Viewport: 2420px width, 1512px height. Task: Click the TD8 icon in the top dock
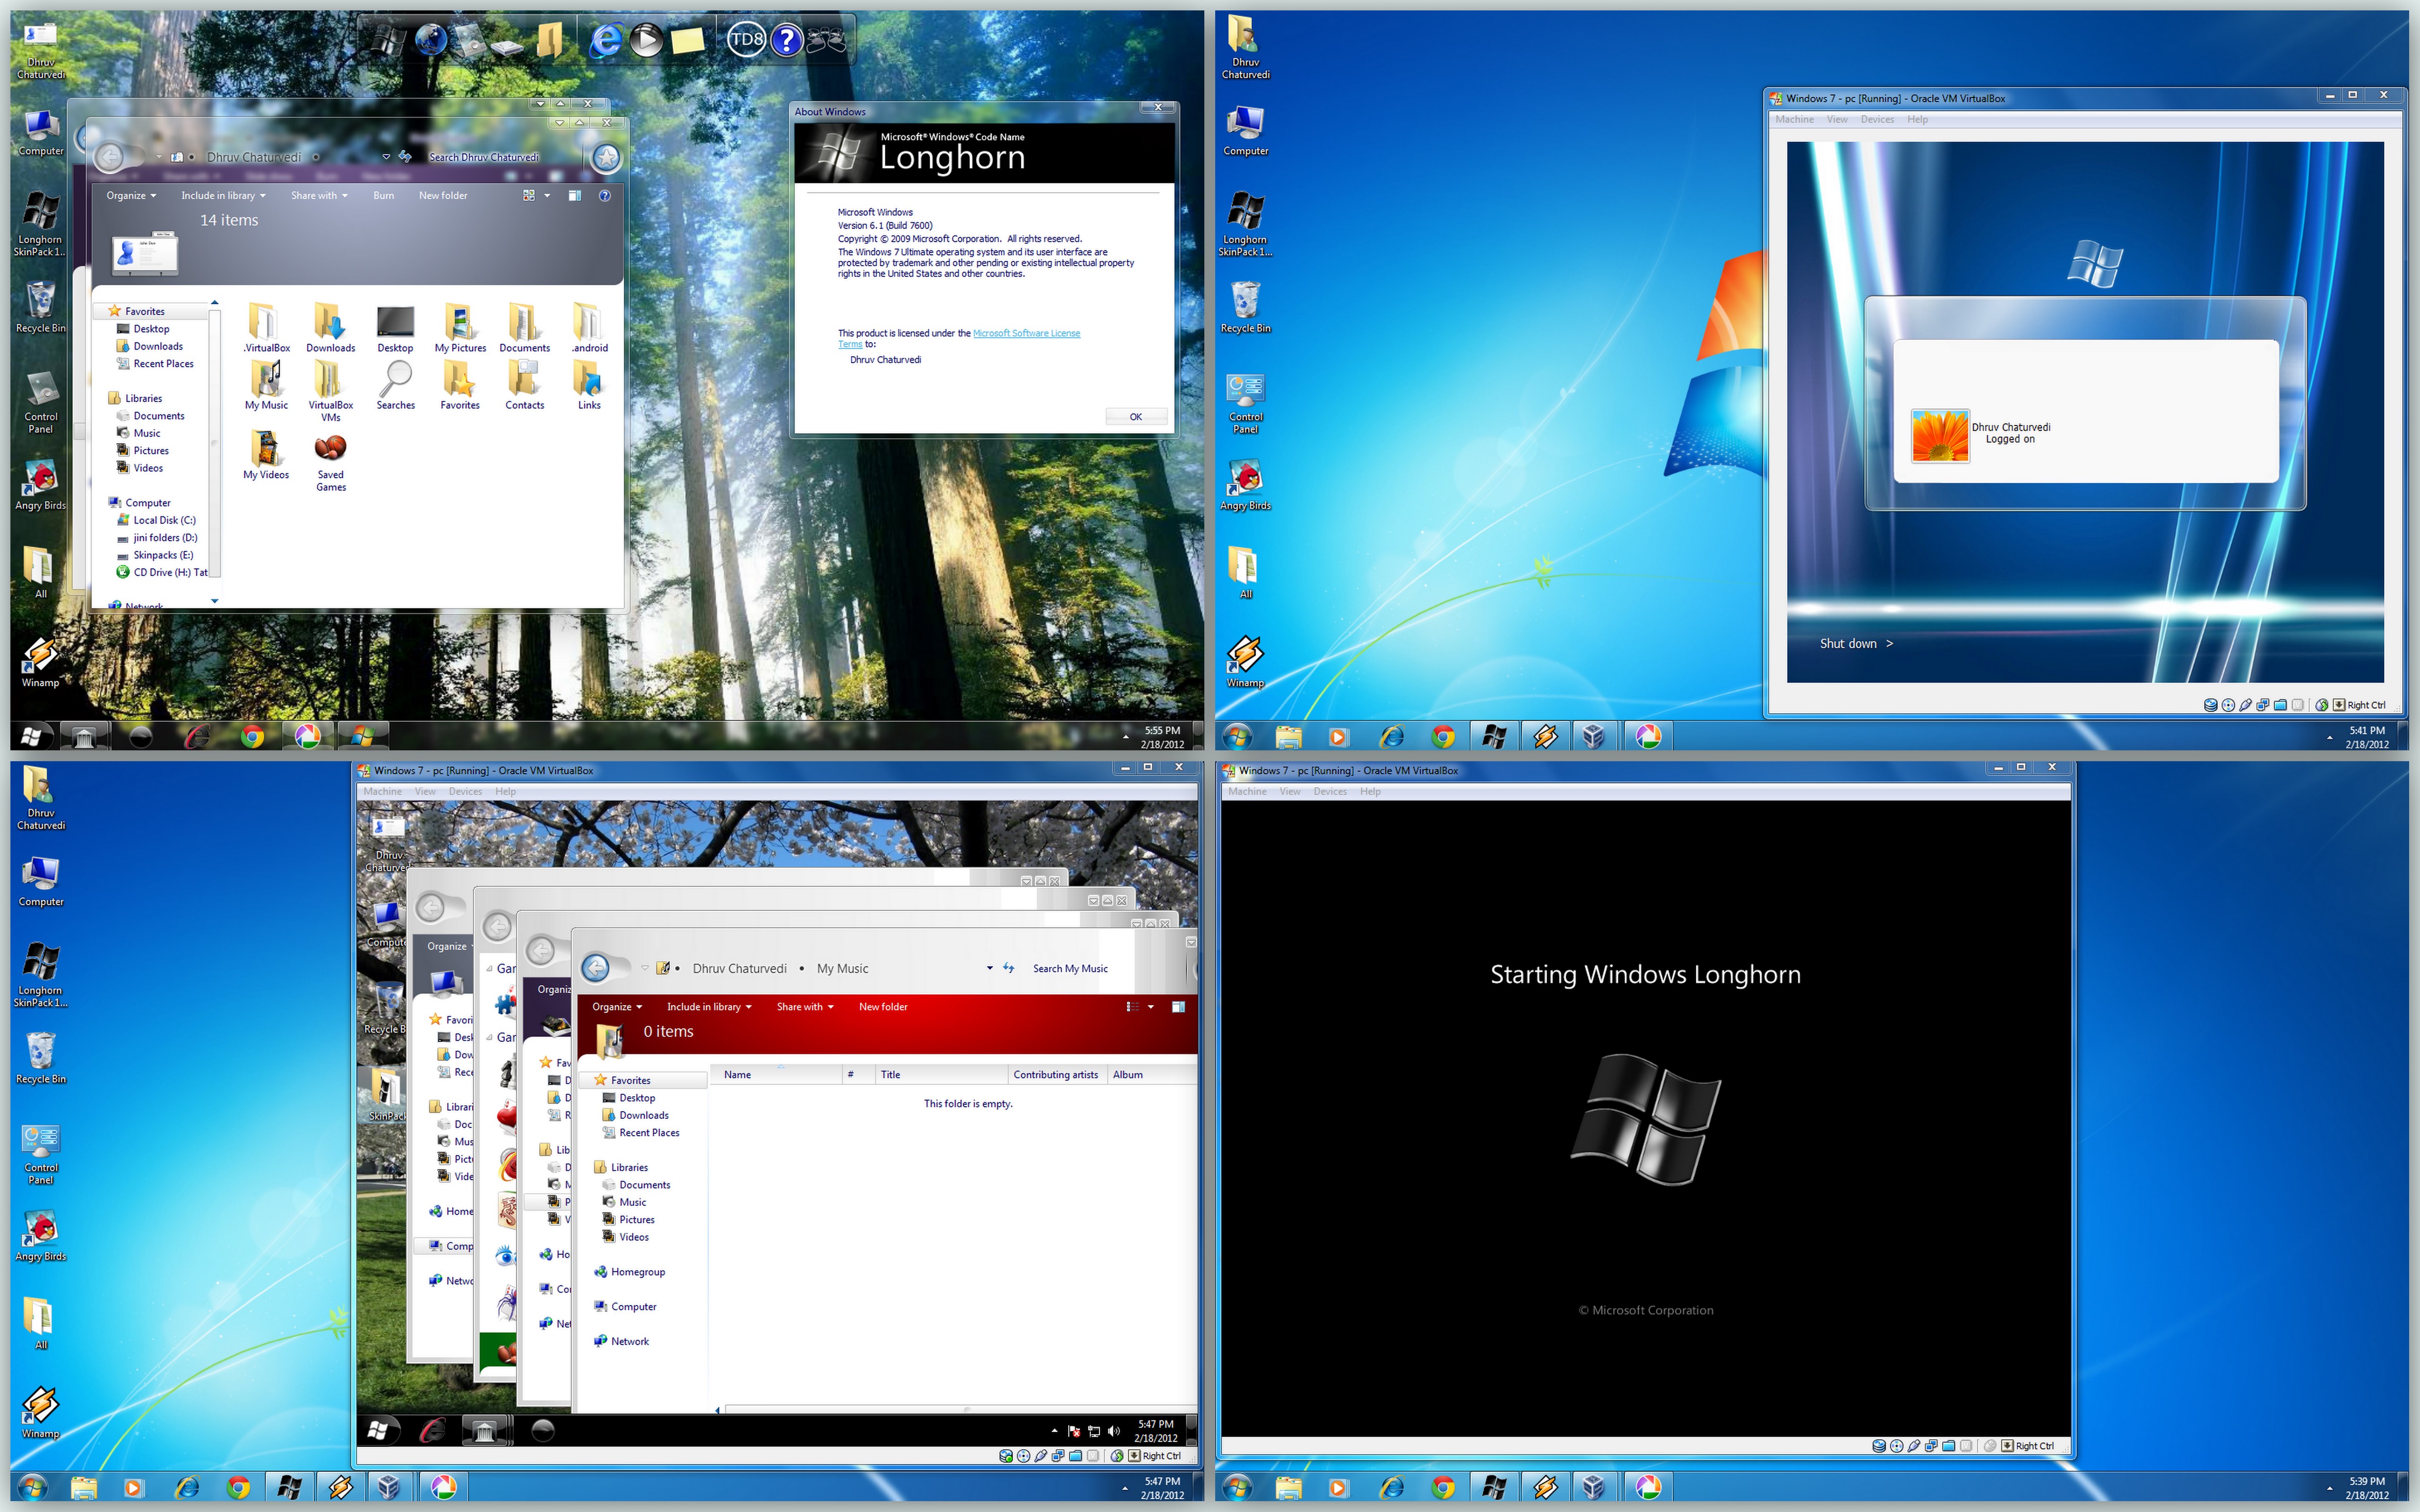(x=746, y=40)
